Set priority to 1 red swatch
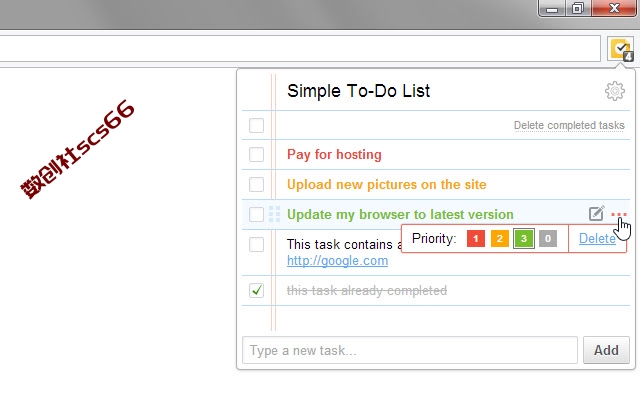 476,238
